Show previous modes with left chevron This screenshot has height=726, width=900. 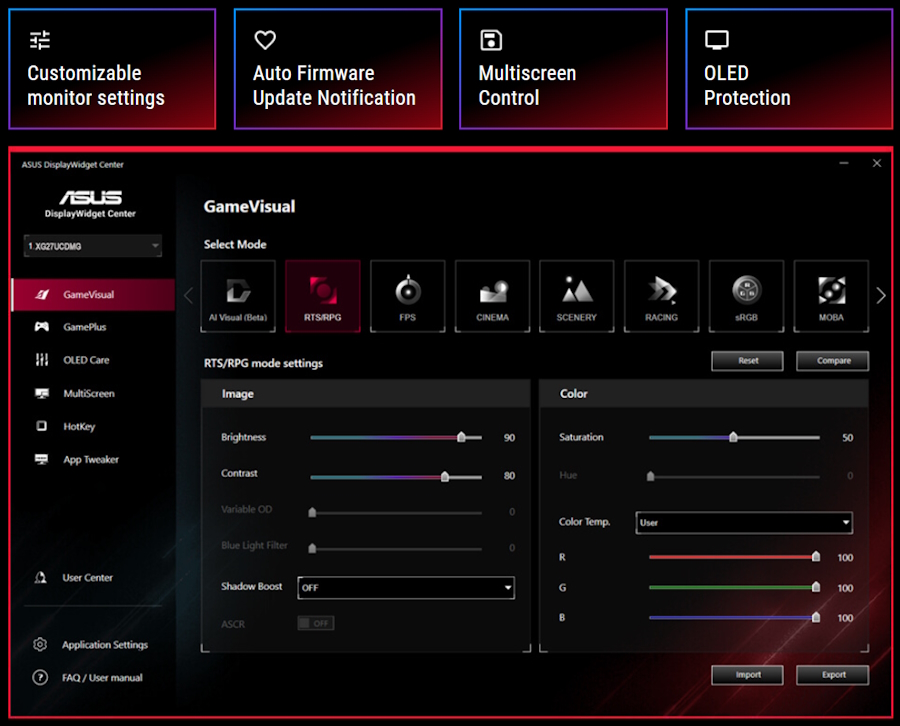(188, 296)
